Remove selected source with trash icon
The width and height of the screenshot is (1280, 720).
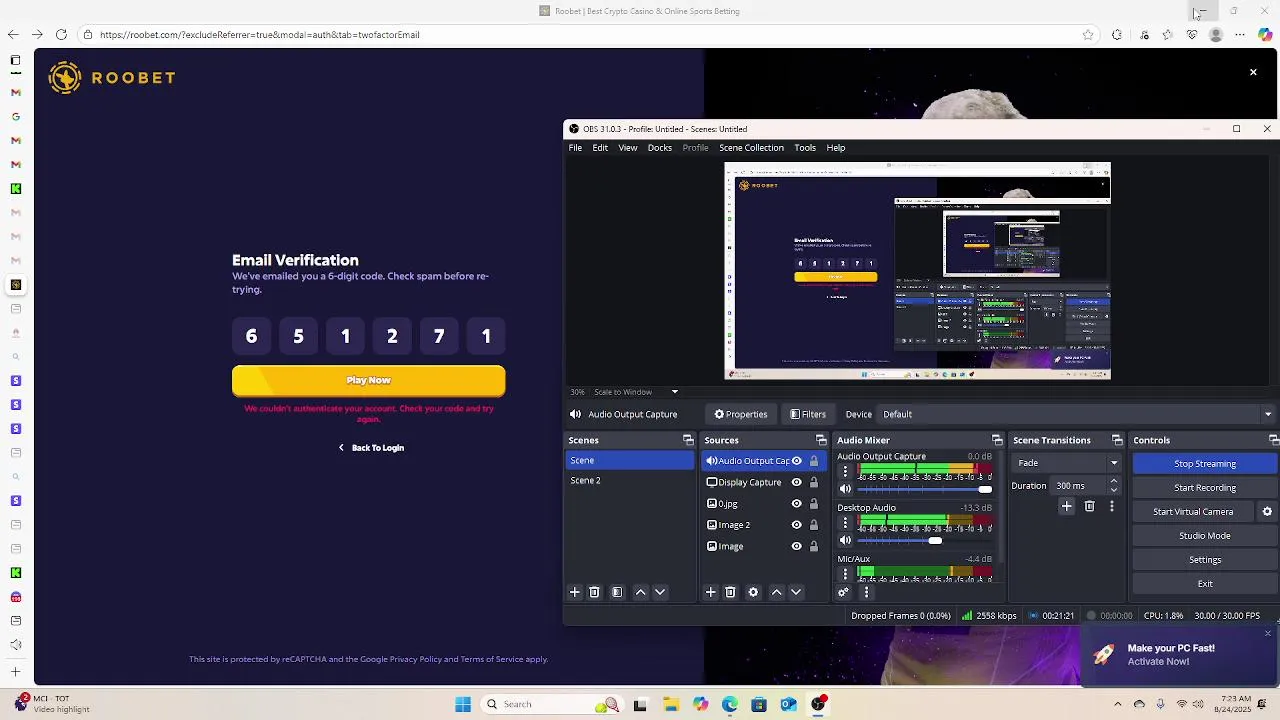(730, 592)
